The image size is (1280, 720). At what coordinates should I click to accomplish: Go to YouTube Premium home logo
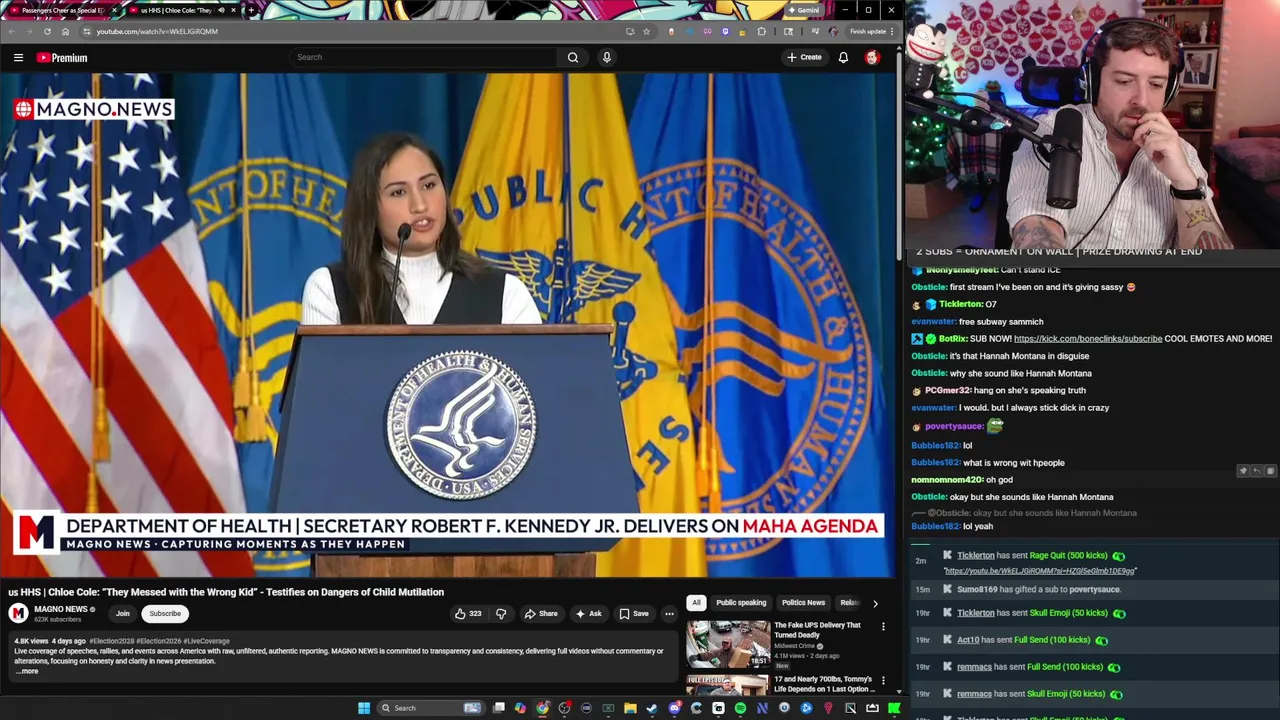click(x=62, y=57)
